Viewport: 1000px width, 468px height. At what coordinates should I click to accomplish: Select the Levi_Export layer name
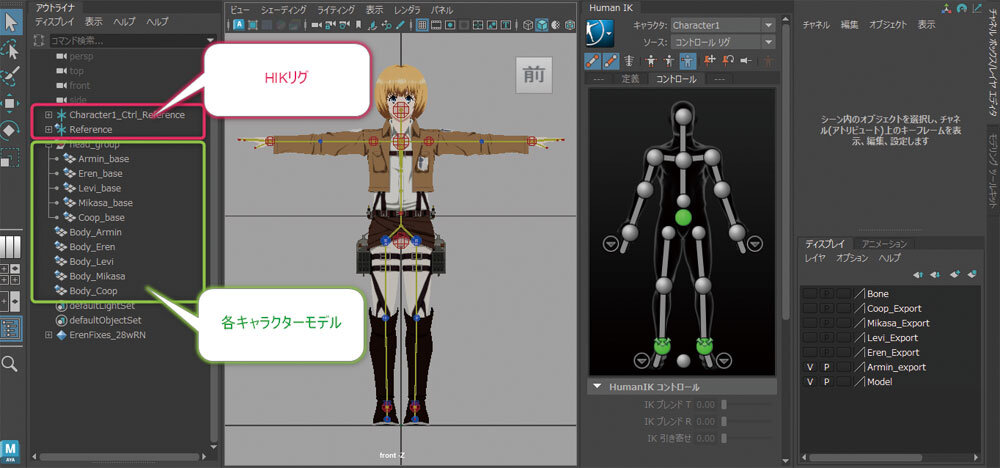point(893,338)
